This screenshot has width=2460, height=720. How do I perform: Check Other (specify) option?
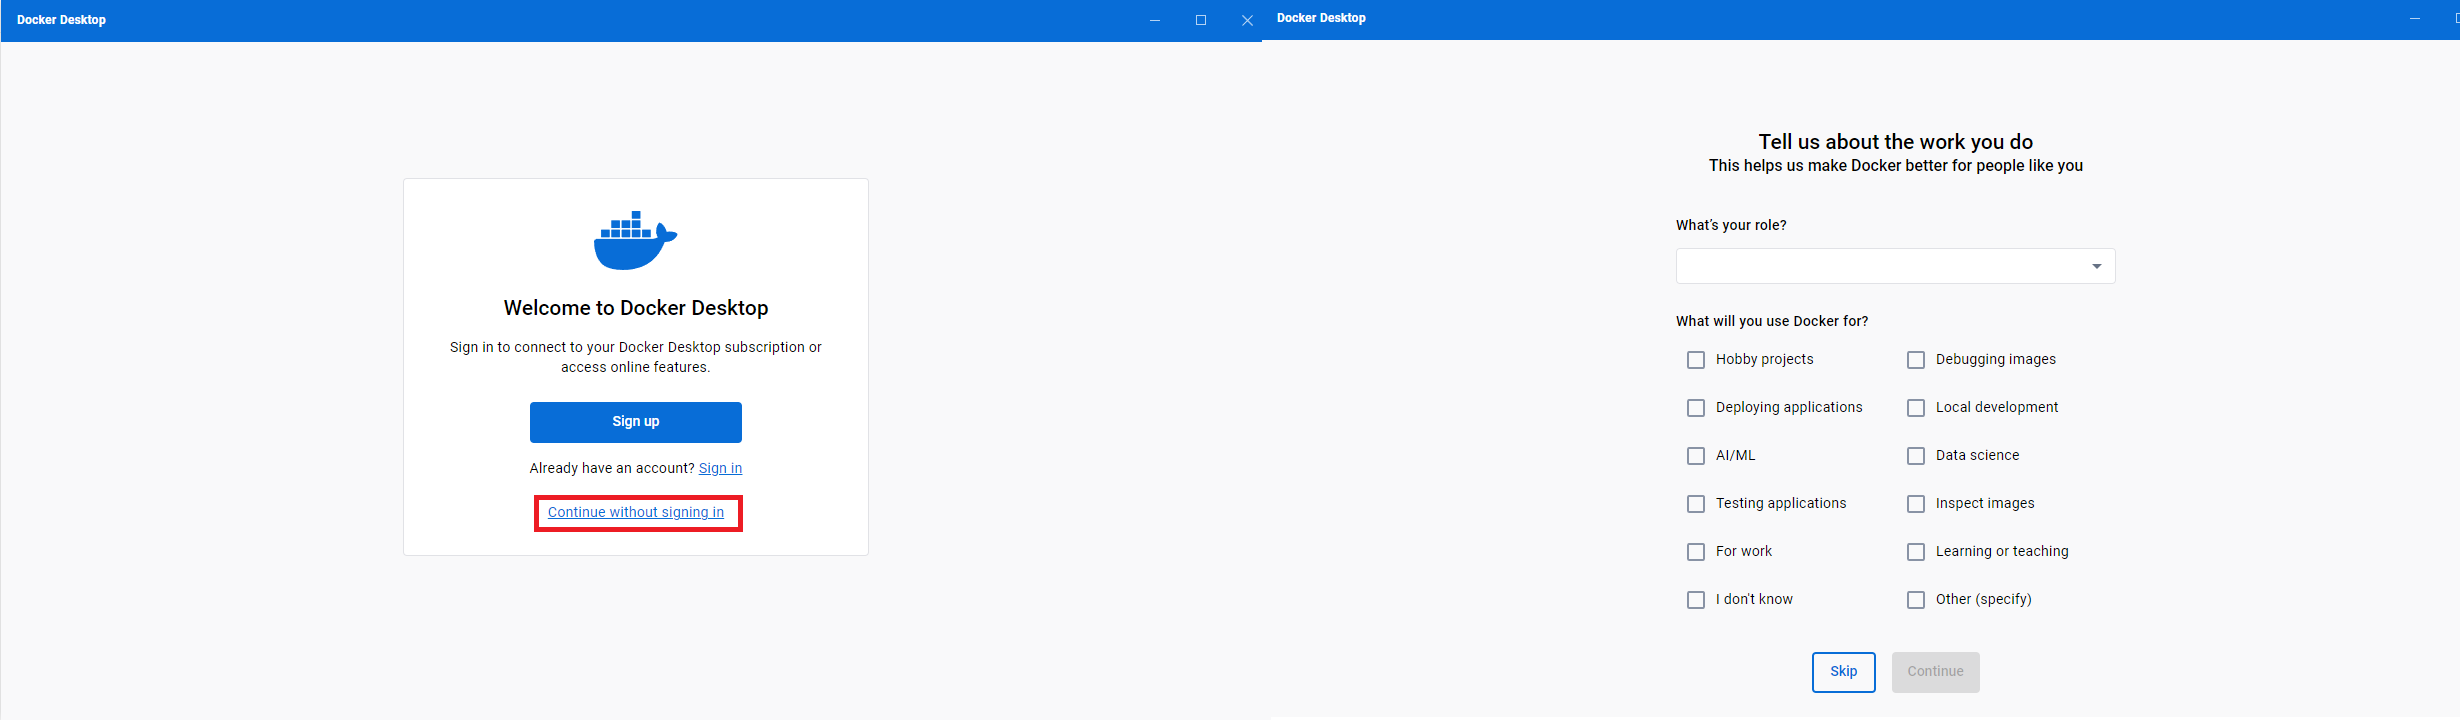pos(1916,600)
